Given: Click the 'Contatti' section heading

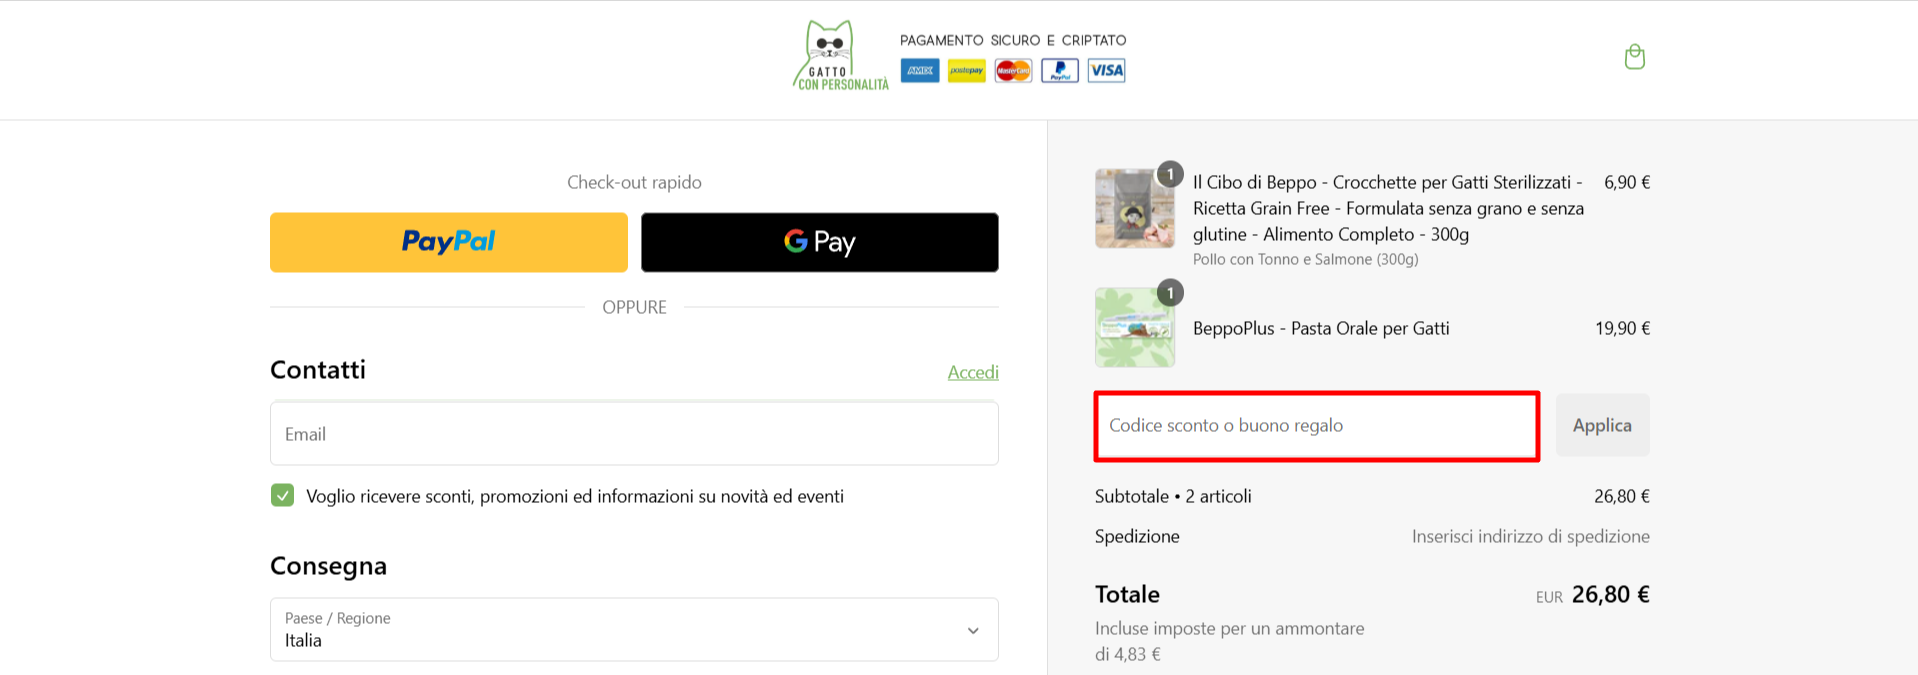Looking at the screenshot, I should coord(318,370).
